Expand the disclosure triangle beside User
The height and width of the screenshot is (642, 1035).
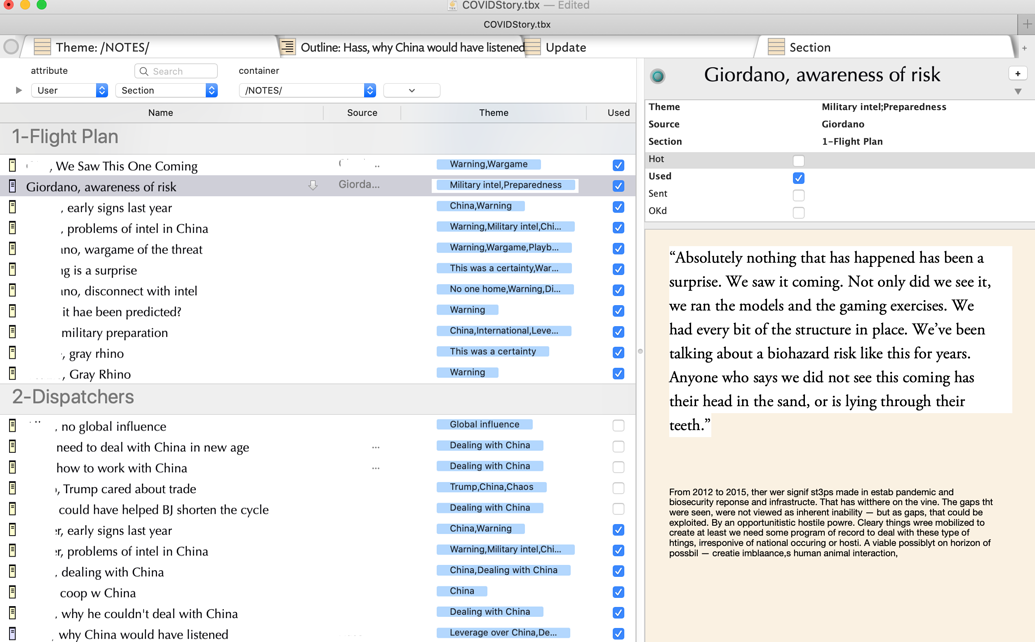[x=18, y=90]
